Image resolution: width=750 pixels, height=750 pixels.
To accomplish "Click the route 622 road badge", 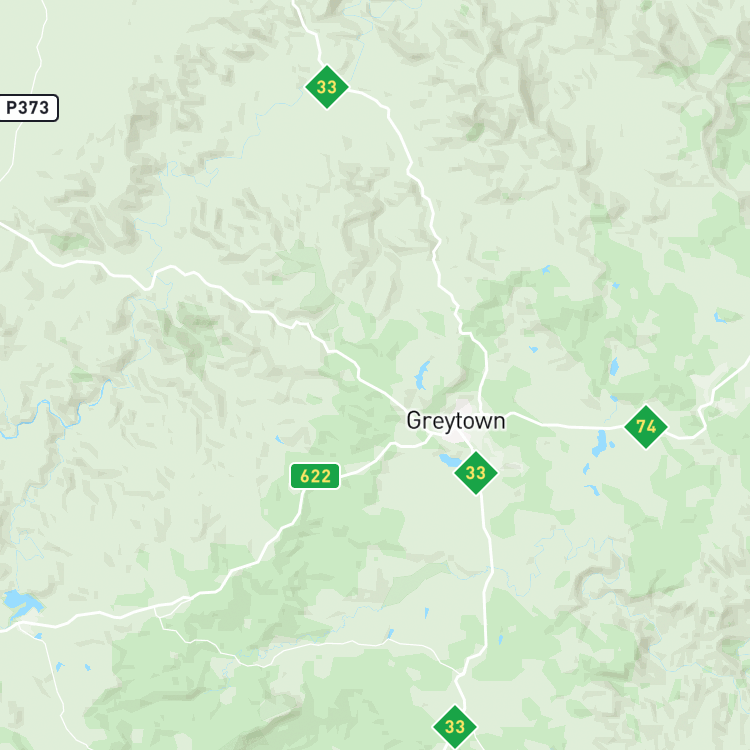I will [315, 476].
